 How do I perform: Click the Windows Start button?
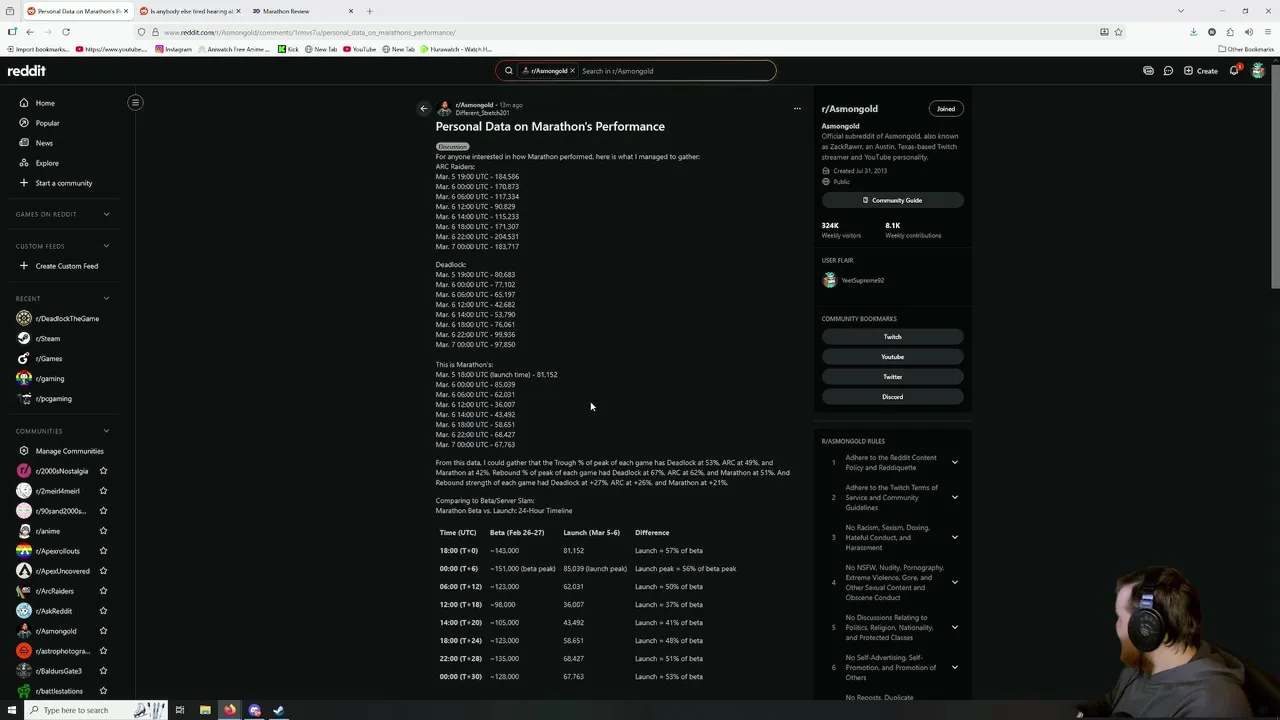click(12, 710)
